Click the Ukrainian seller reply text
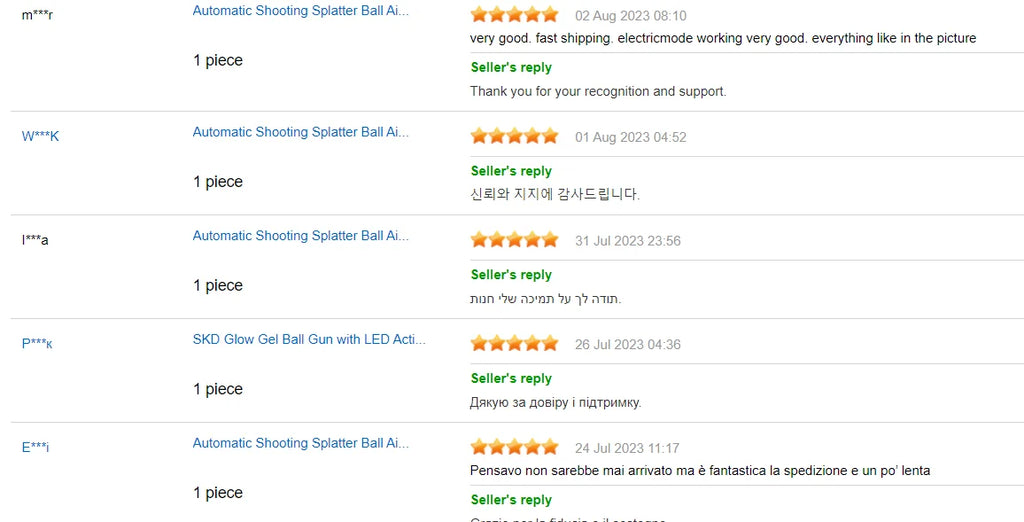This screenshot has height=522, width=1024. click(555, 402)
